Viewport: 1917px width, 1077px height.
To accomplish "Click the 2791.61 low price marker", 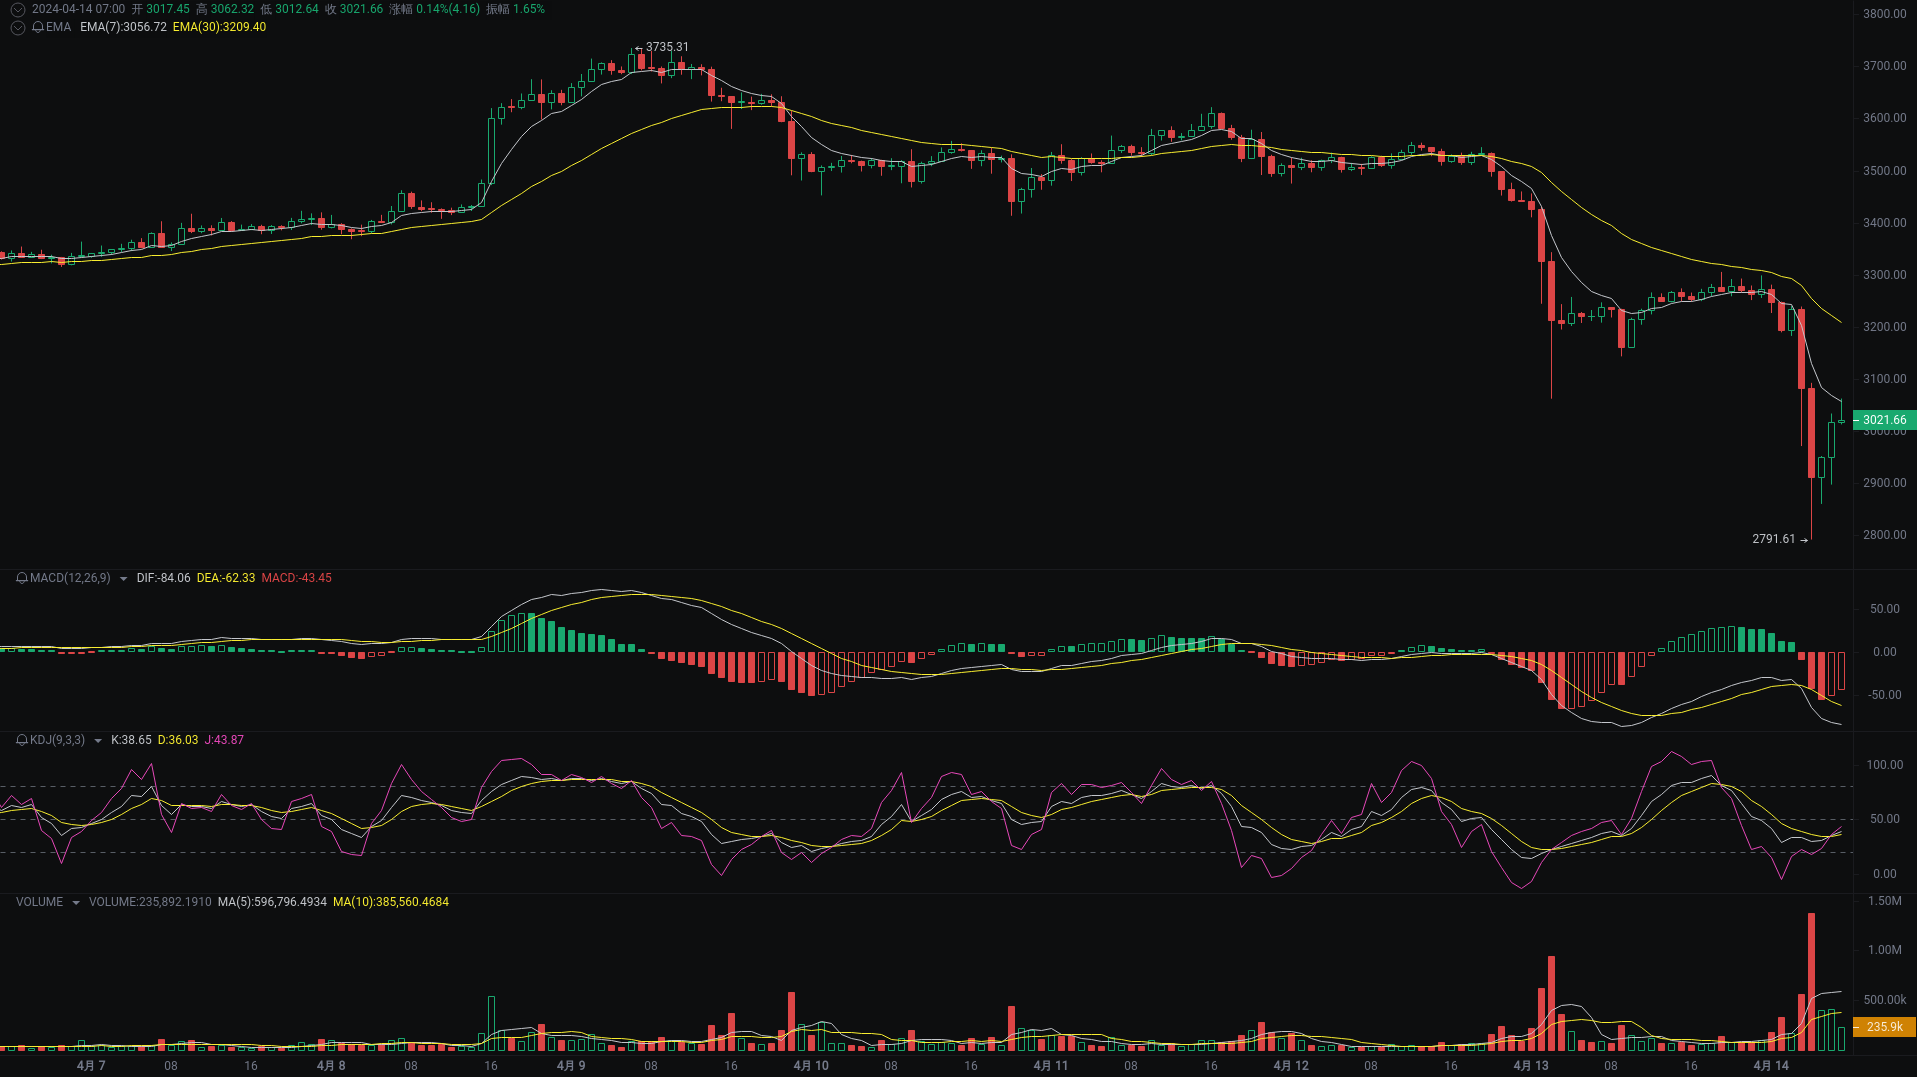I will click(1772, 539).
